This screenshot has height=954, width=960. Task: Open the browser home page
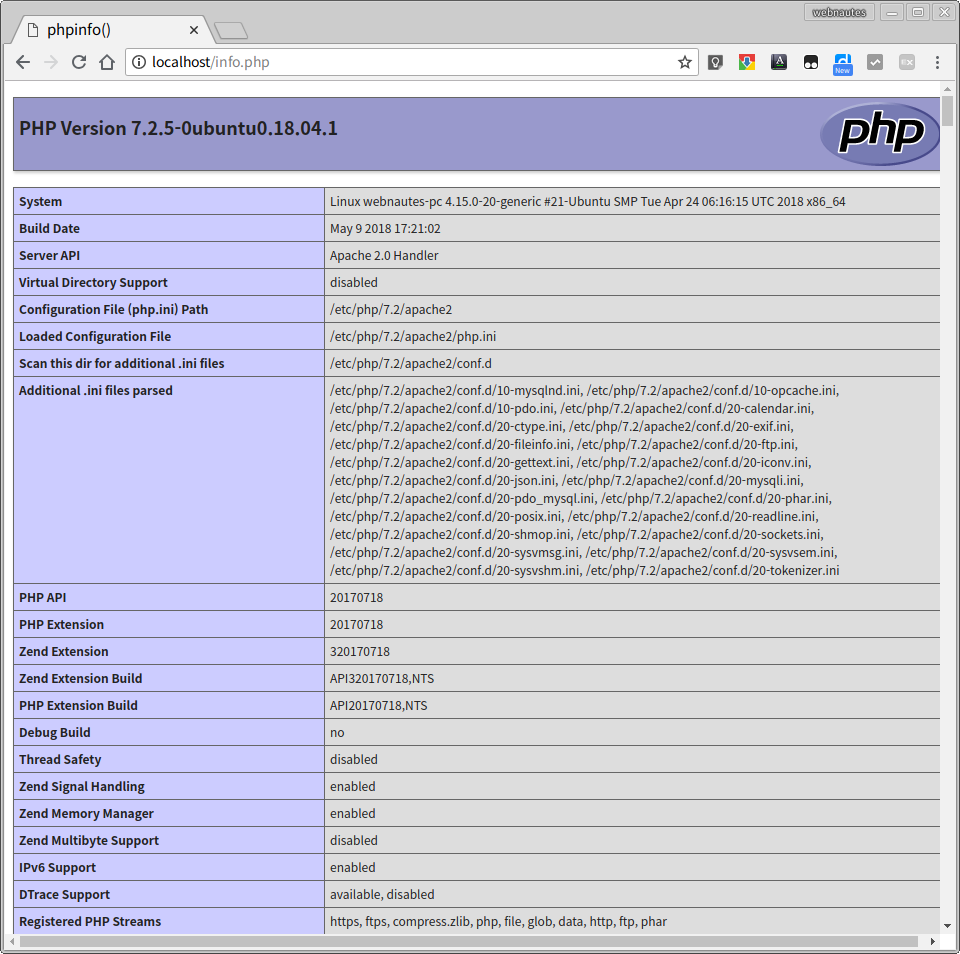pos(107,62)
